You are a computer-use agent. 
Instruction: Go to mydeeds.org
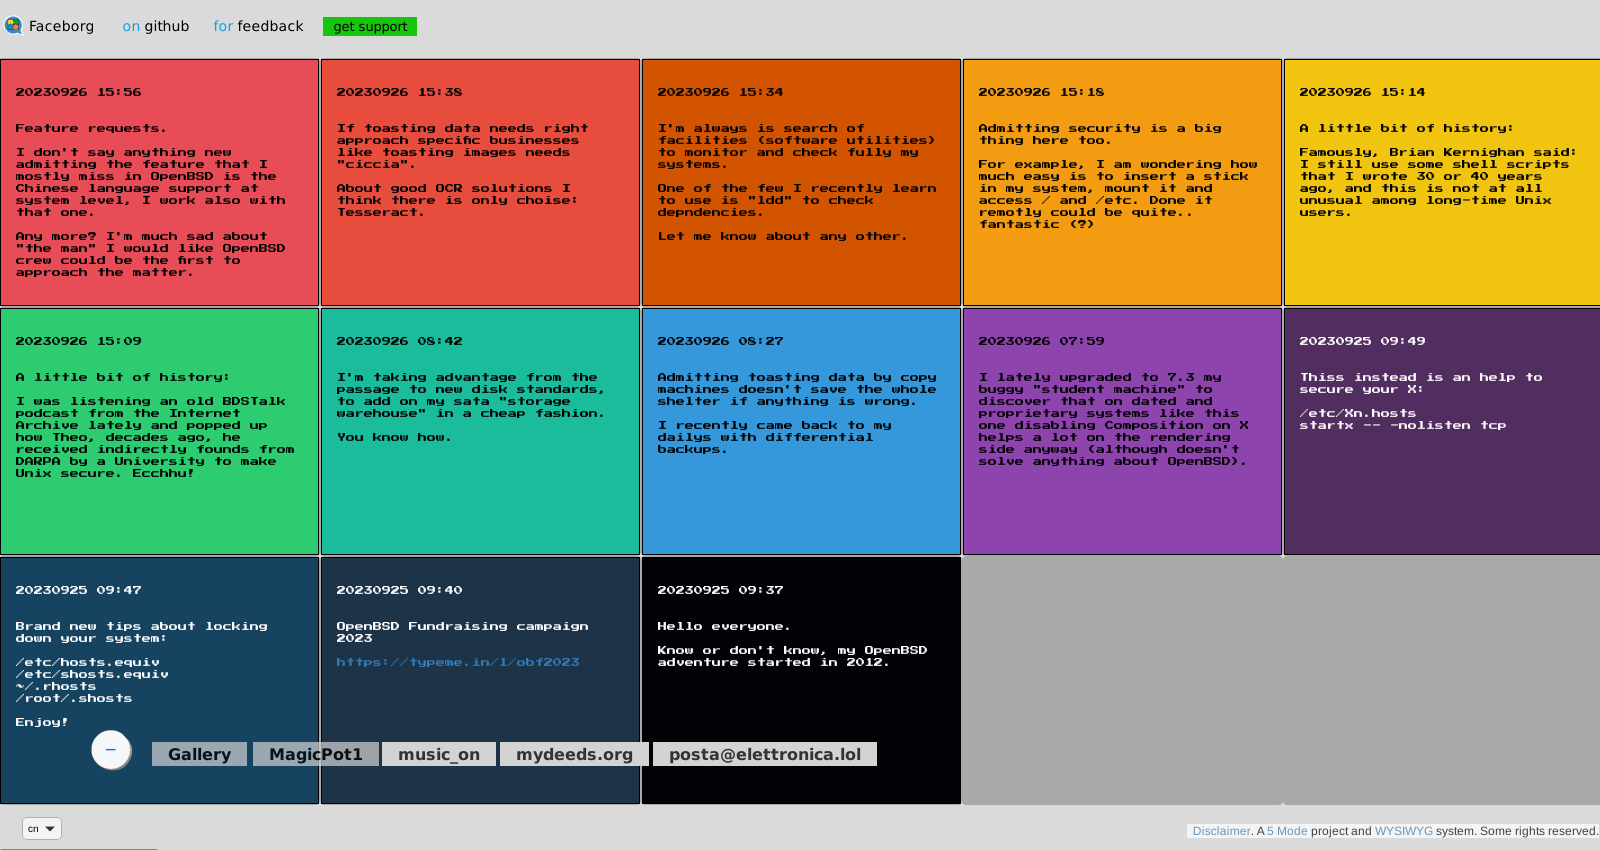[574, 754]
